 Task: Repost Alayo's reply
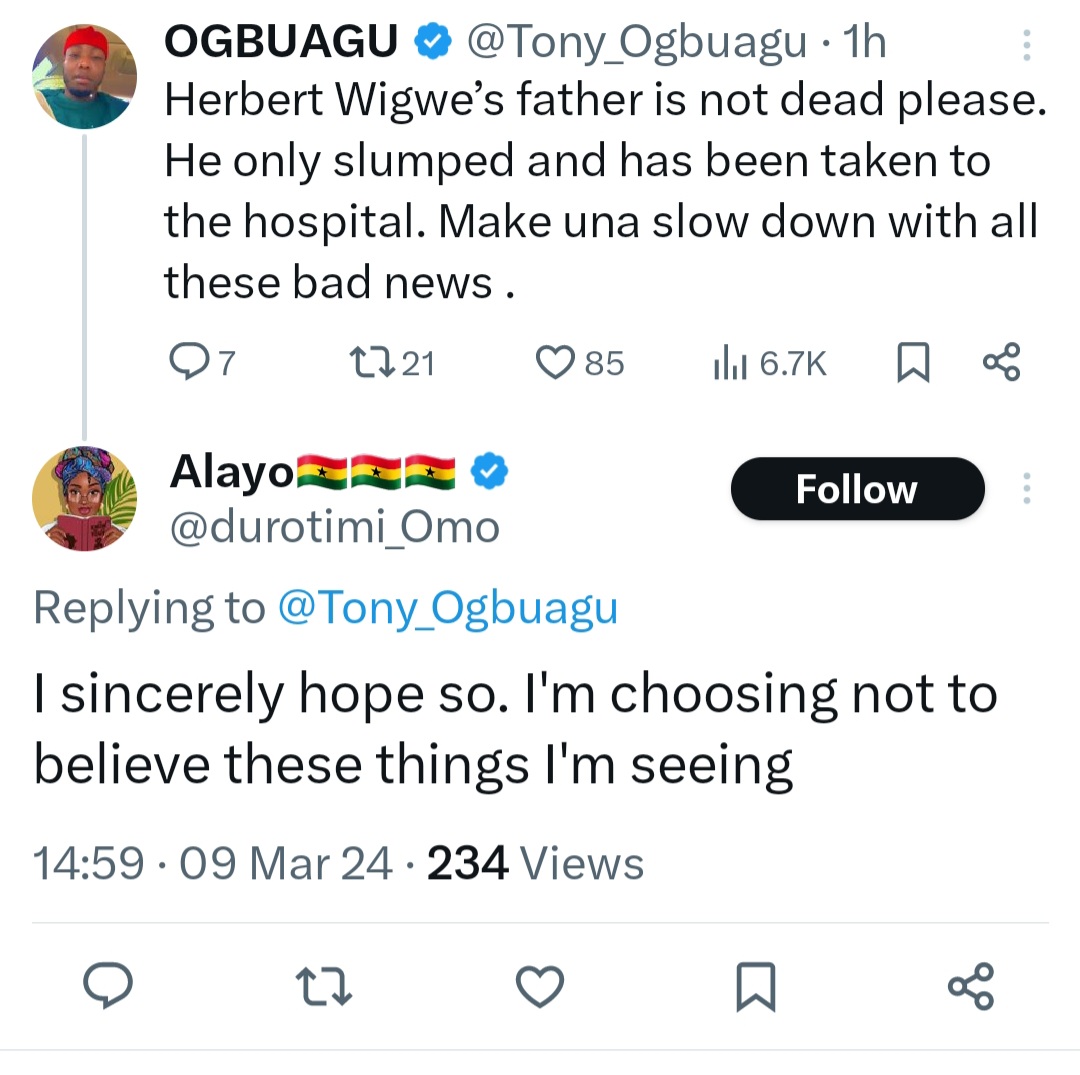(325, 987)
